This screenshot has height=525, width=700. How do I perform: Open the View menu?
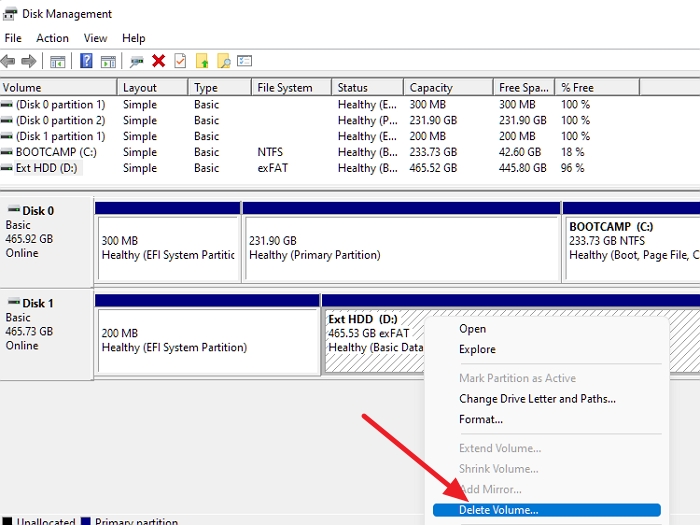[96, 38]
